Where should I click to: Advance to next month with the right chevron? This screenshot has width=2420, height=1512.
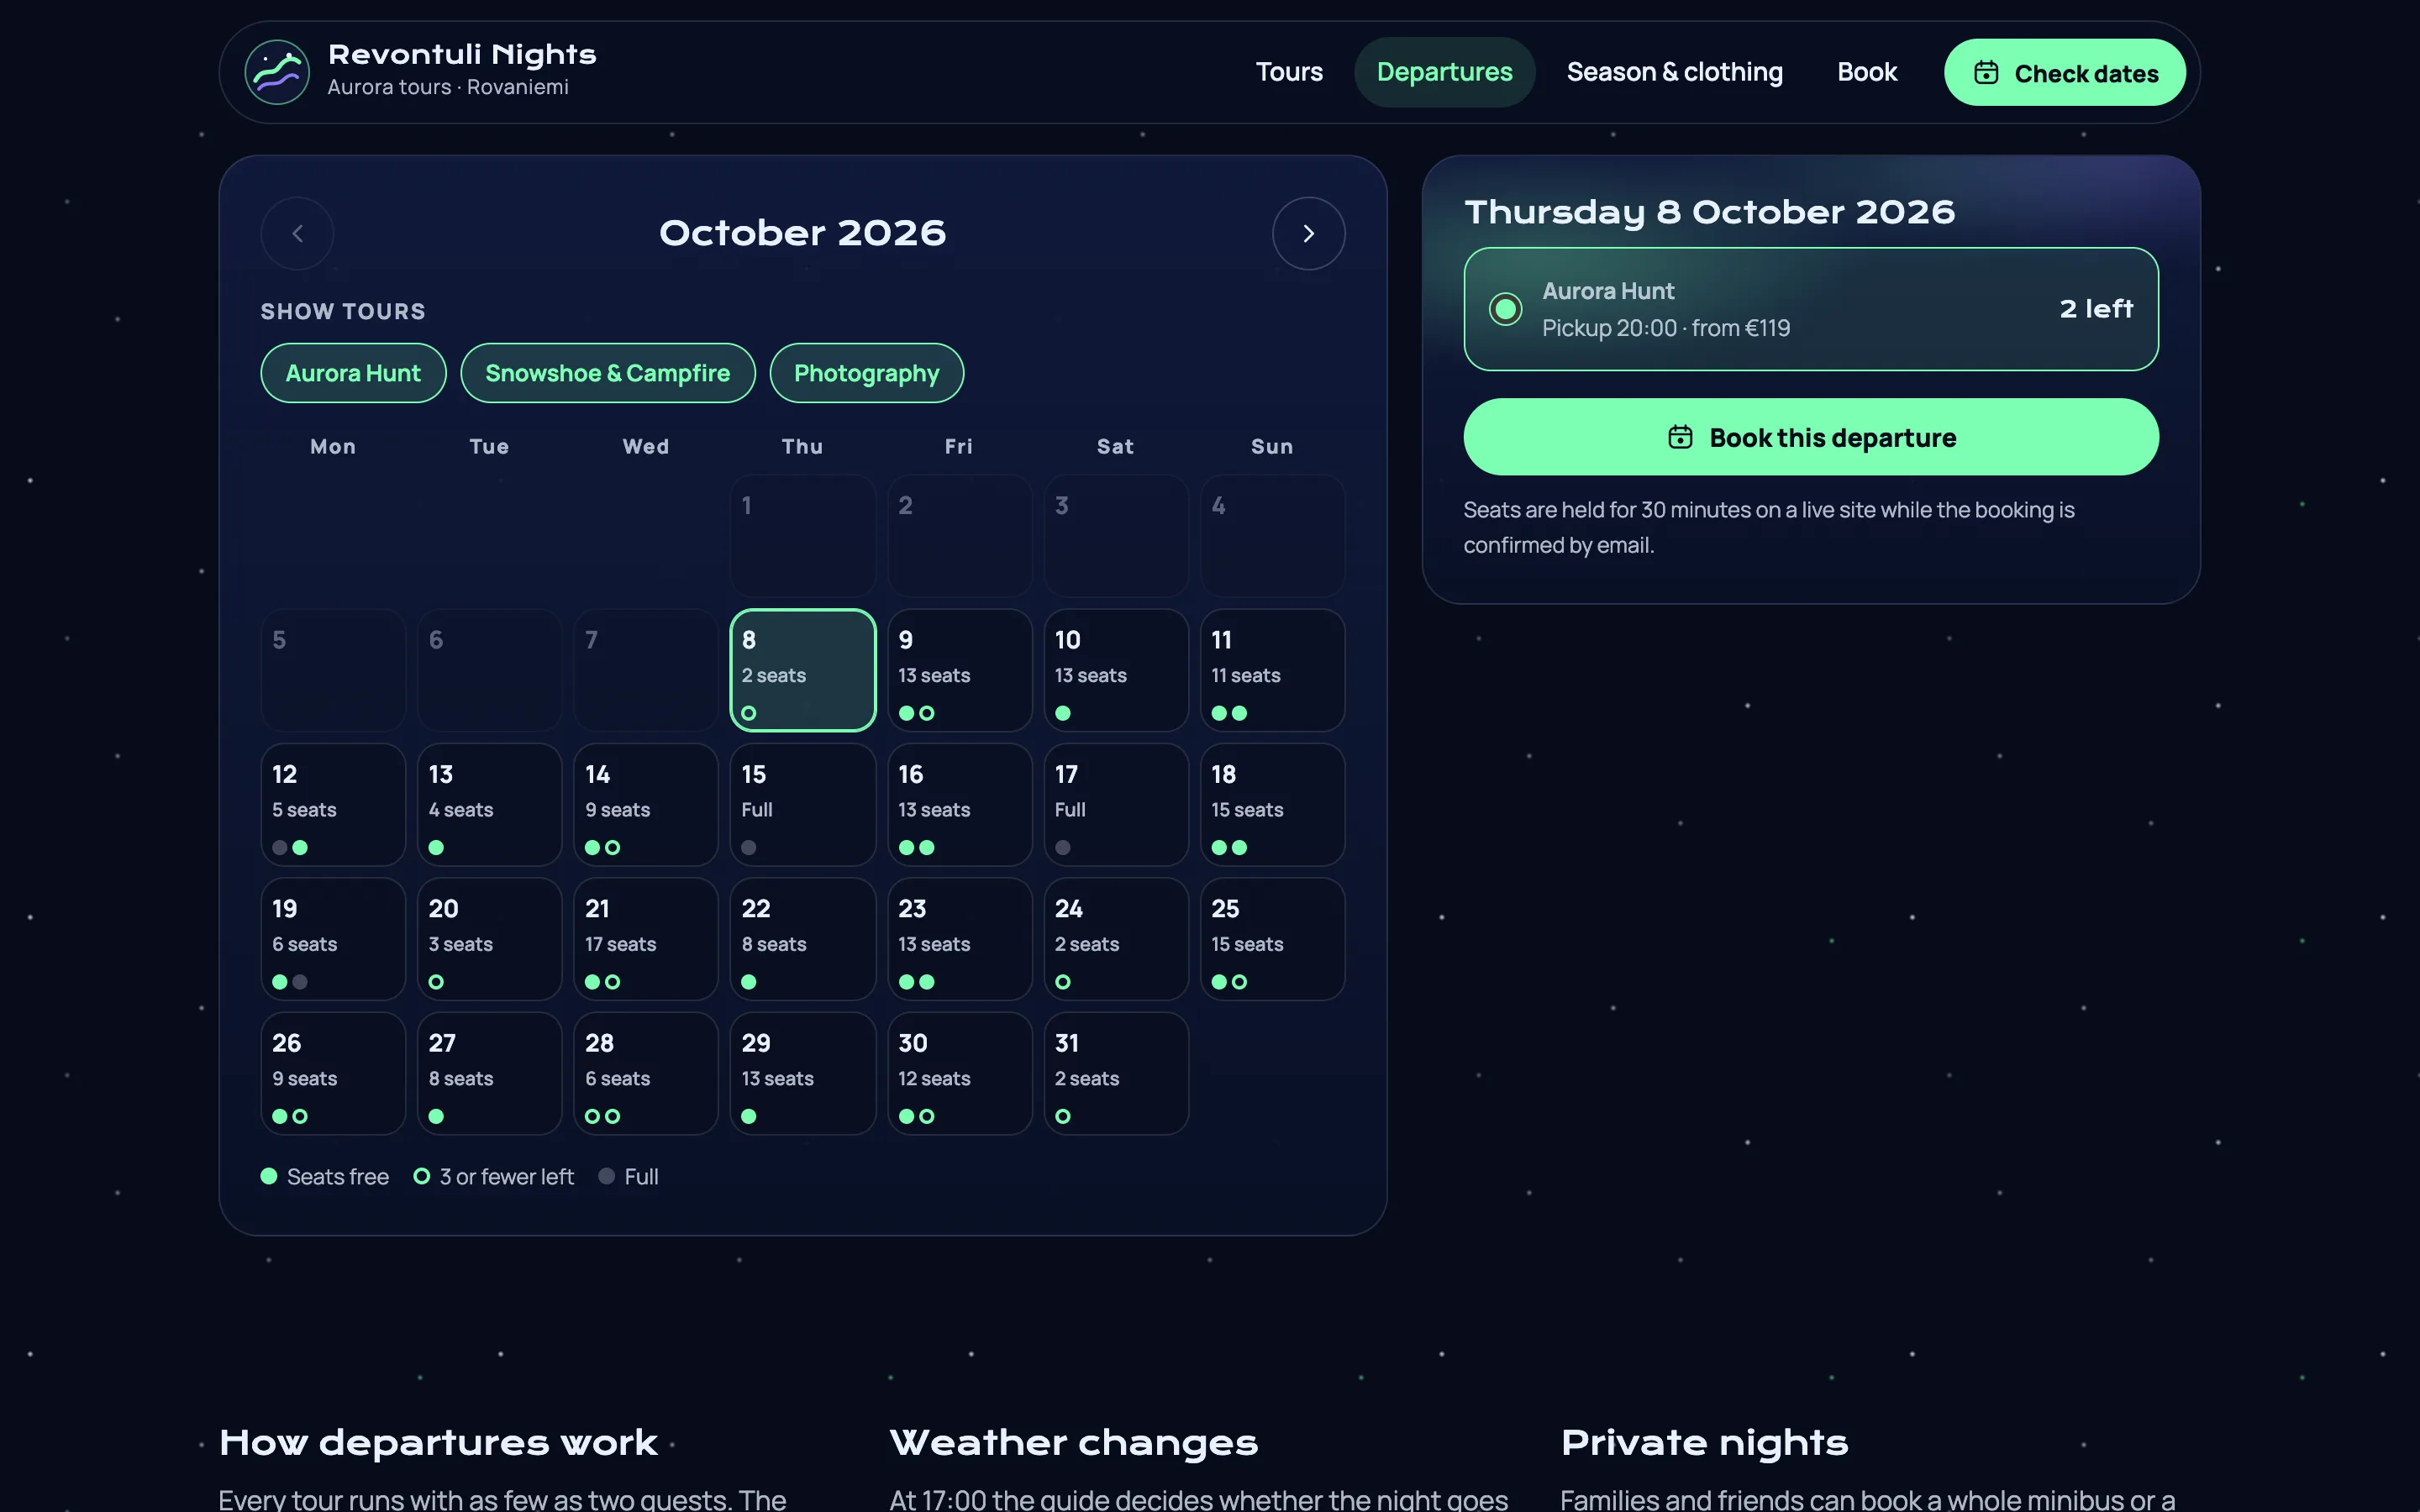coord(1308,233)
